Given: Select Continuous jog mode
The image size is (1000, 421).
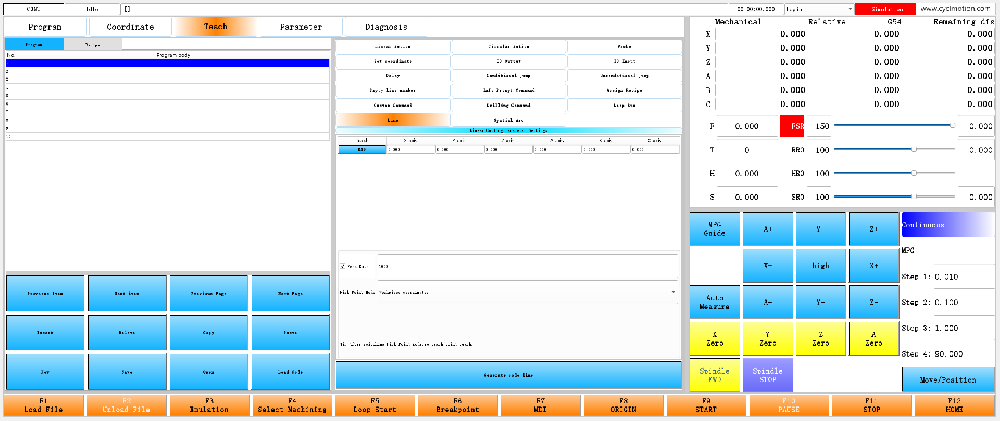Looking at the screenshot, I should (948, 225).
